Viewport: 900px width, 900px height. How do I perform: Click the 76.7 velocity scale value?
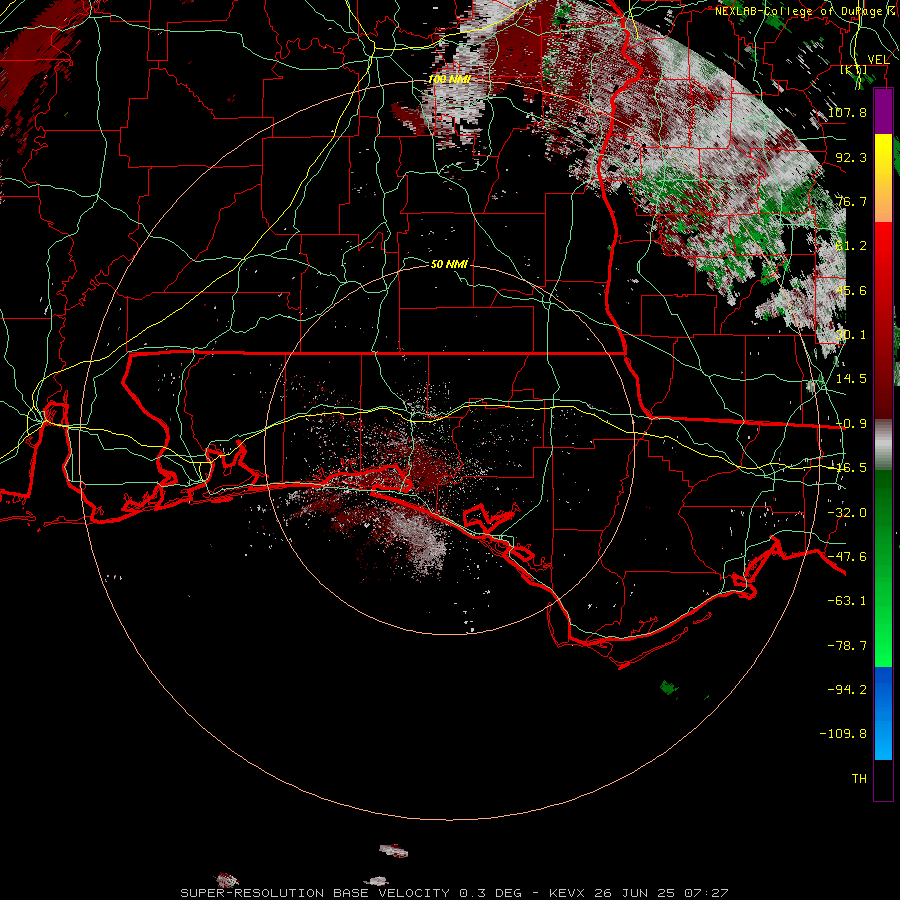(851, 201)
